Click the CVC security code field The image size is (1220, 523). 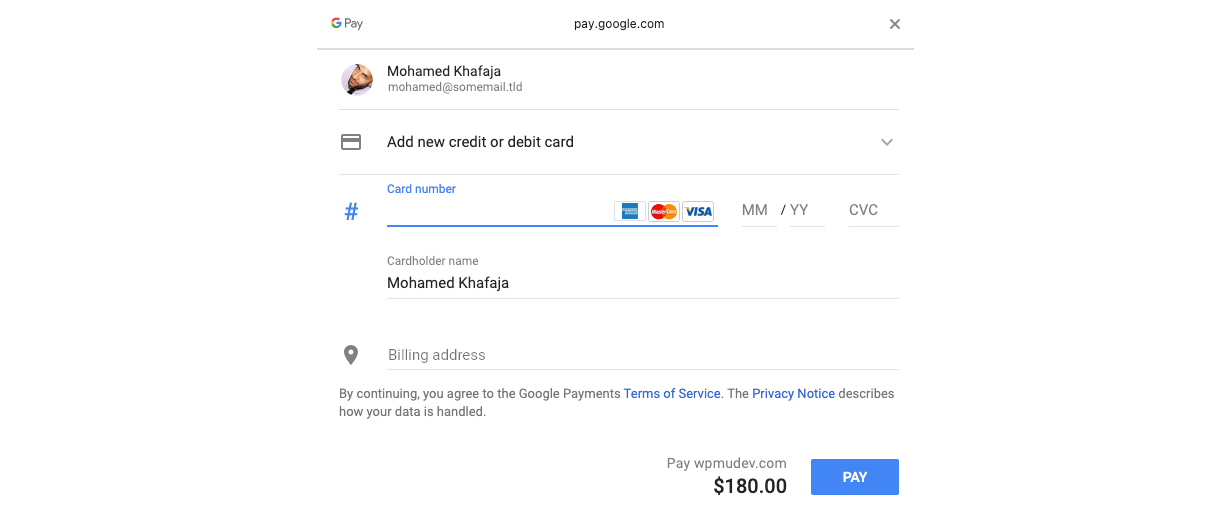(x=873, y=210)
